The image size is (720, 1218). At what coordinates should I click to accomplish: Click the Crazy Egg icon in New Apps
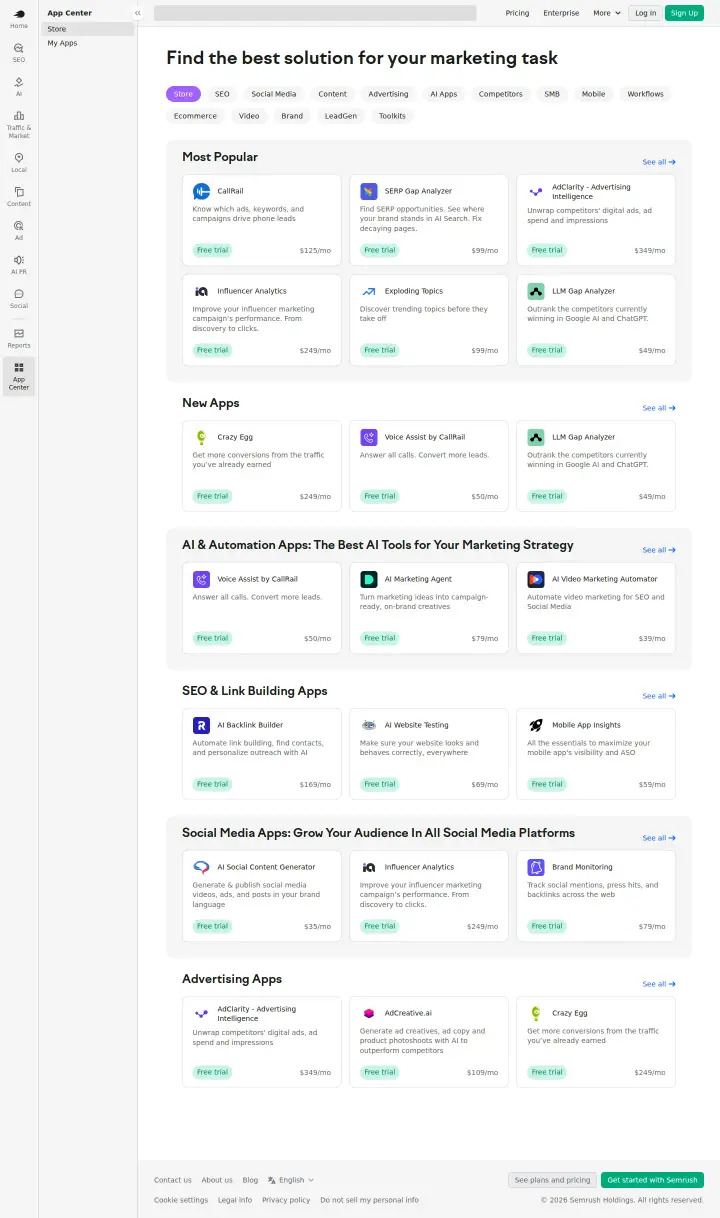pyautogui.click(x=201, y=437)
